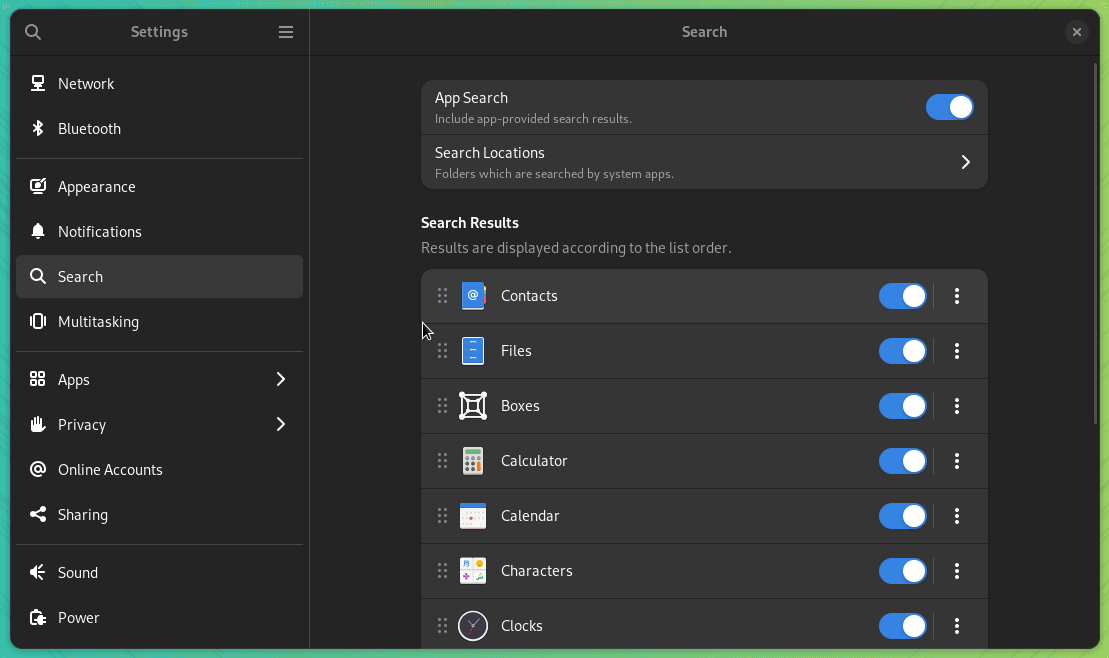Screen dimensions: 1109x658
Task: Select the Multitasking sidebar icon
Action: [x=38, y=321]
